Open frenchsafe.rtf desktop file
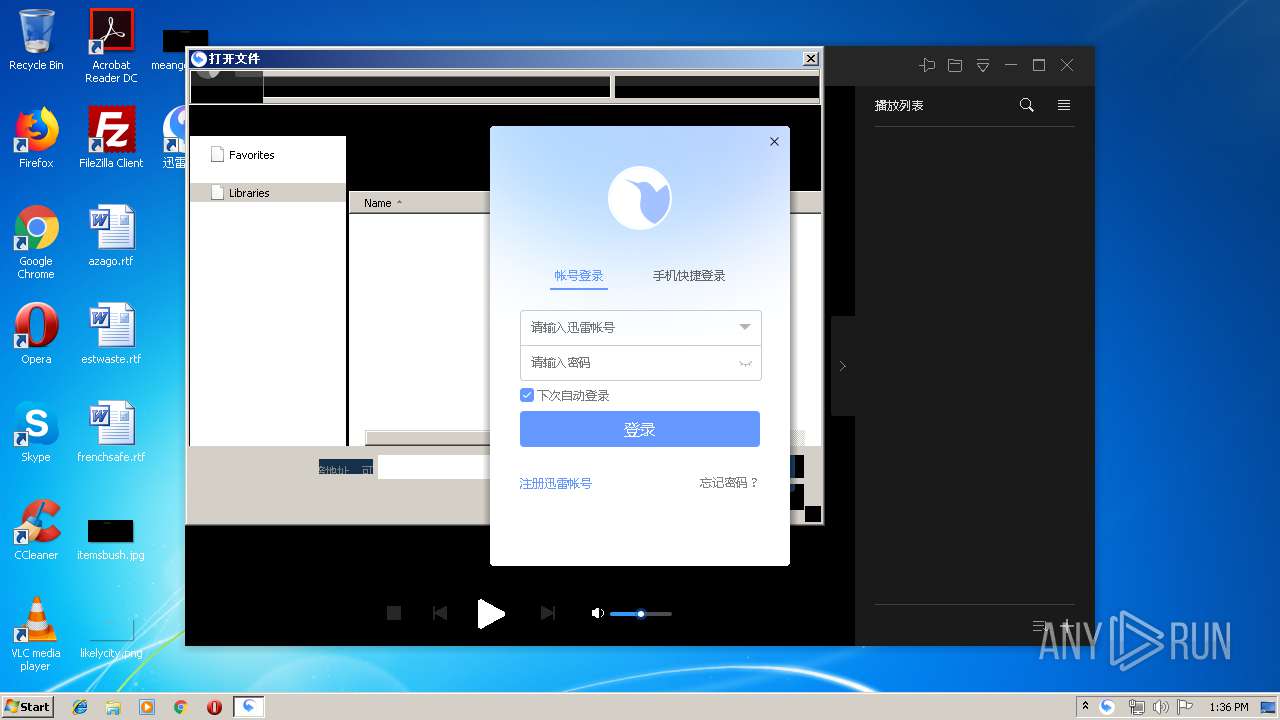The image size is (1280, 720). click(x=111, y=433)
